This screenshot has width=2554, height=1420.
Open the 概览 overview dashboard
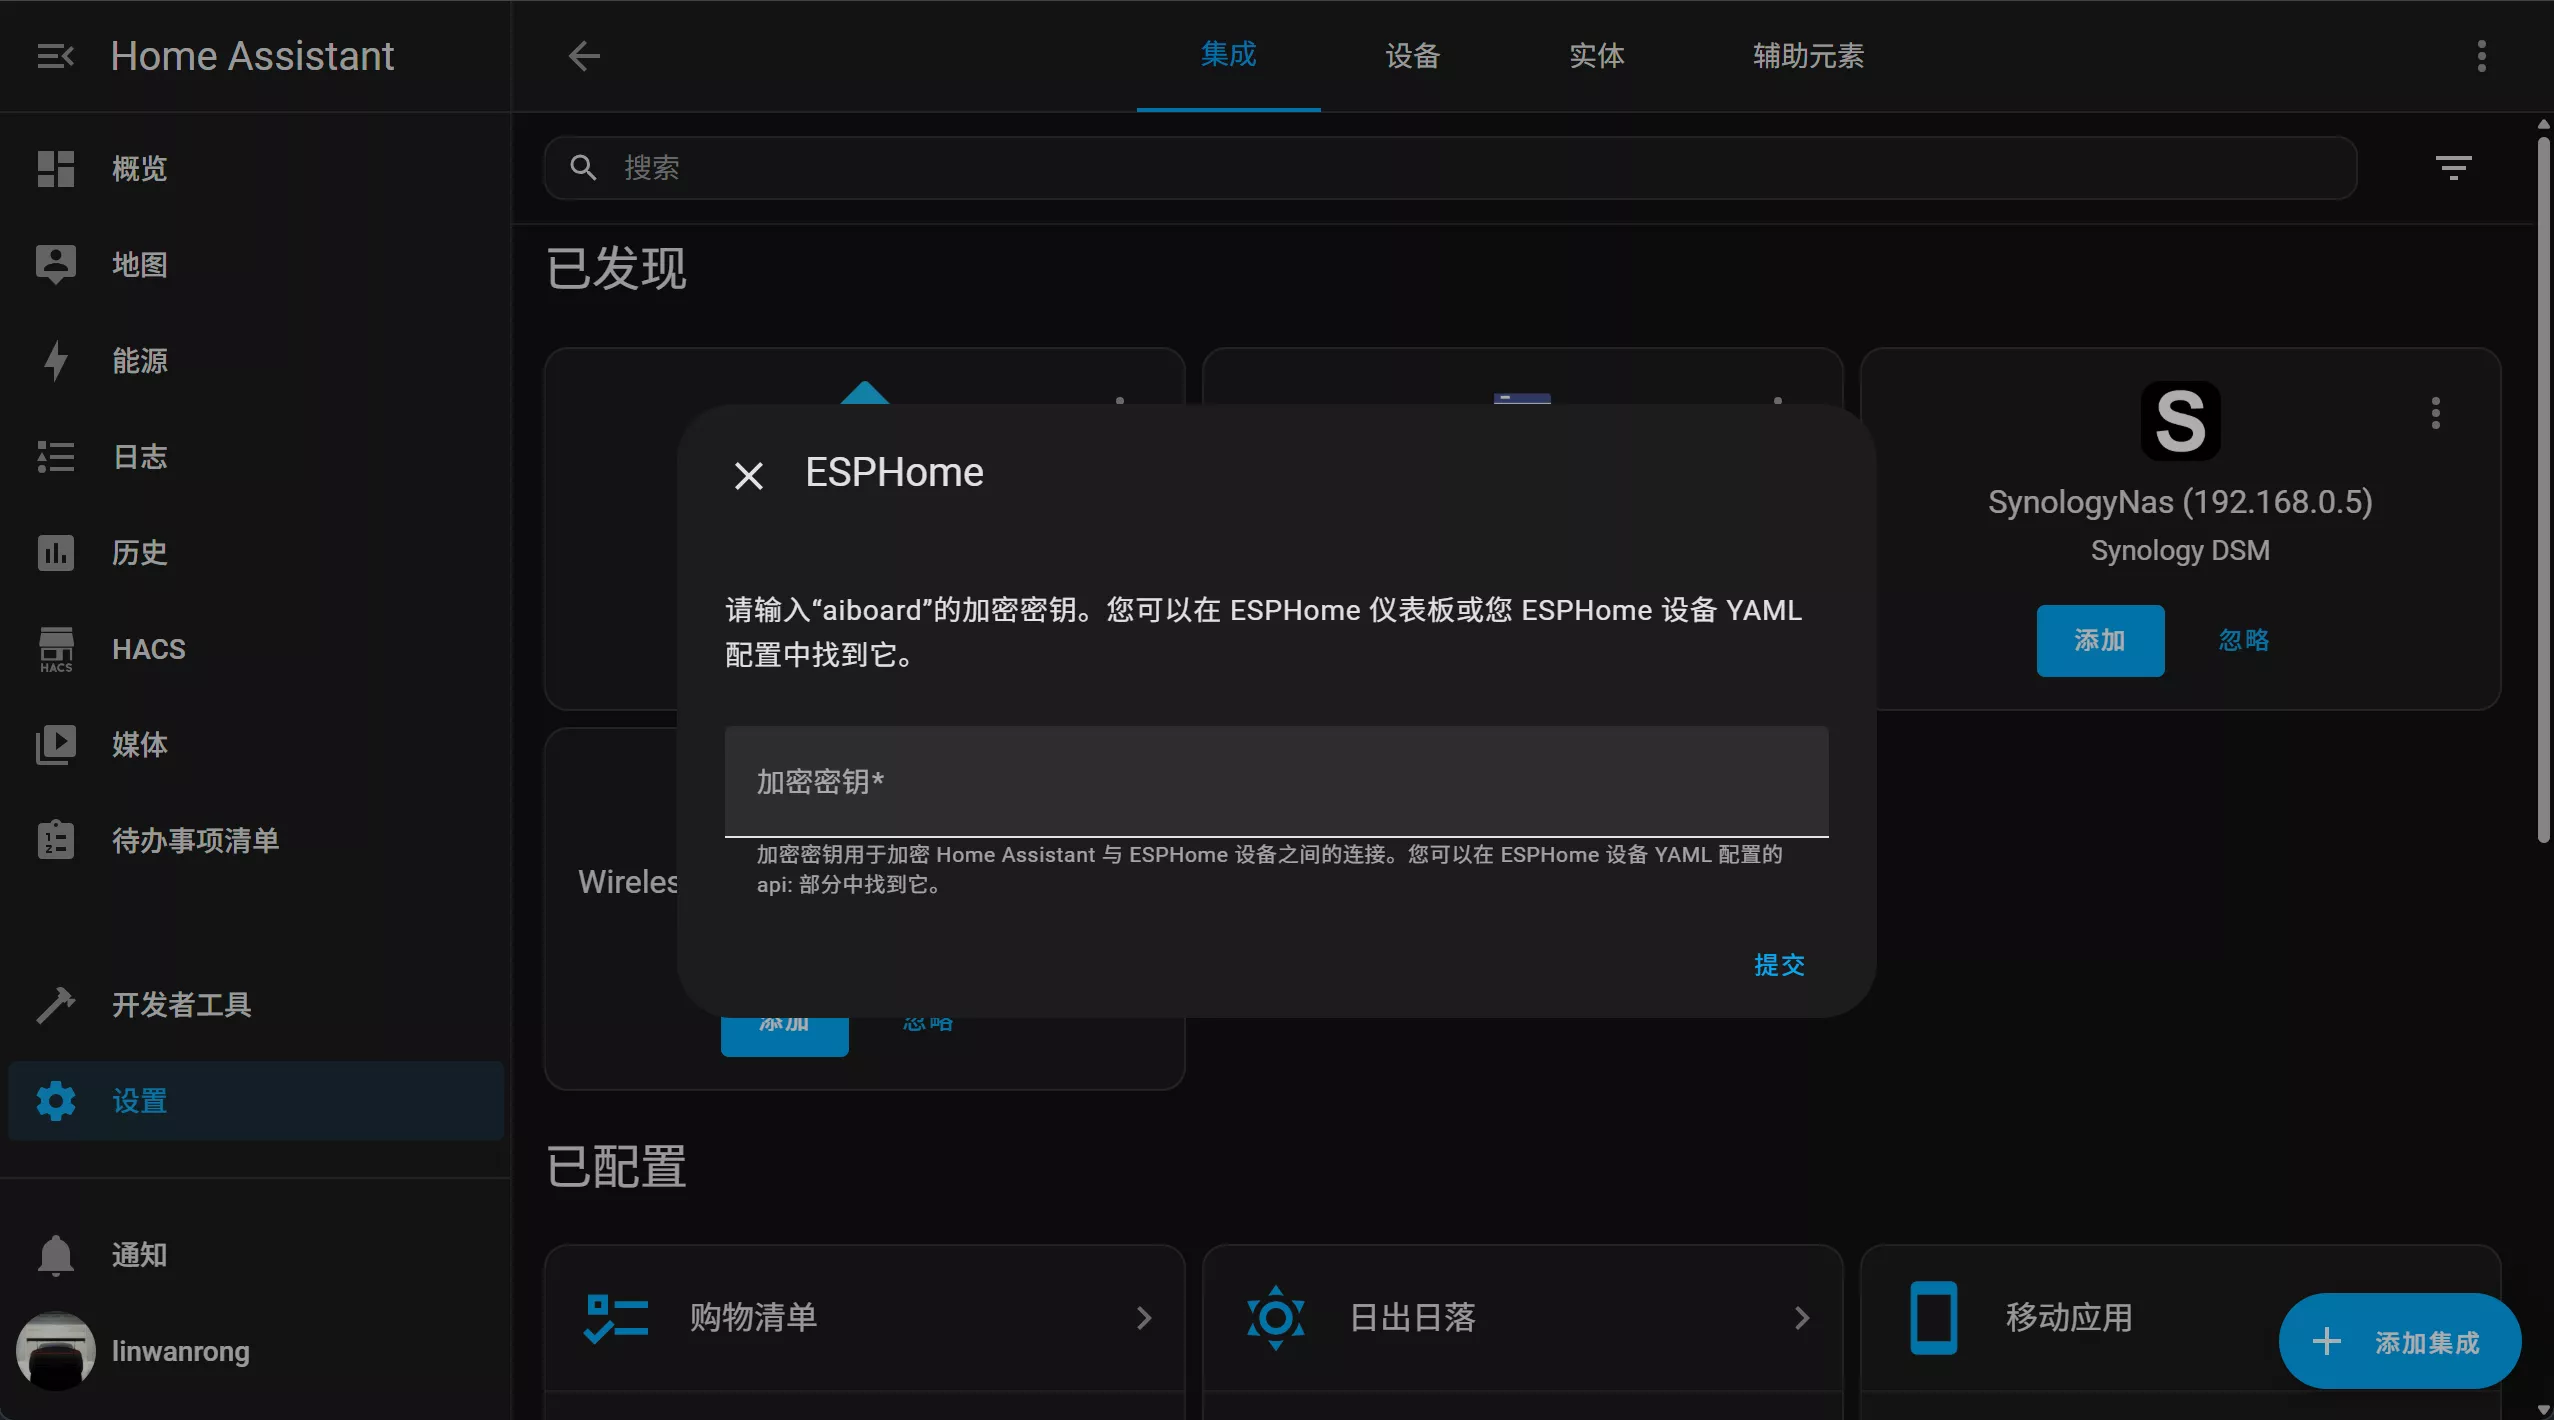point(256,169)
